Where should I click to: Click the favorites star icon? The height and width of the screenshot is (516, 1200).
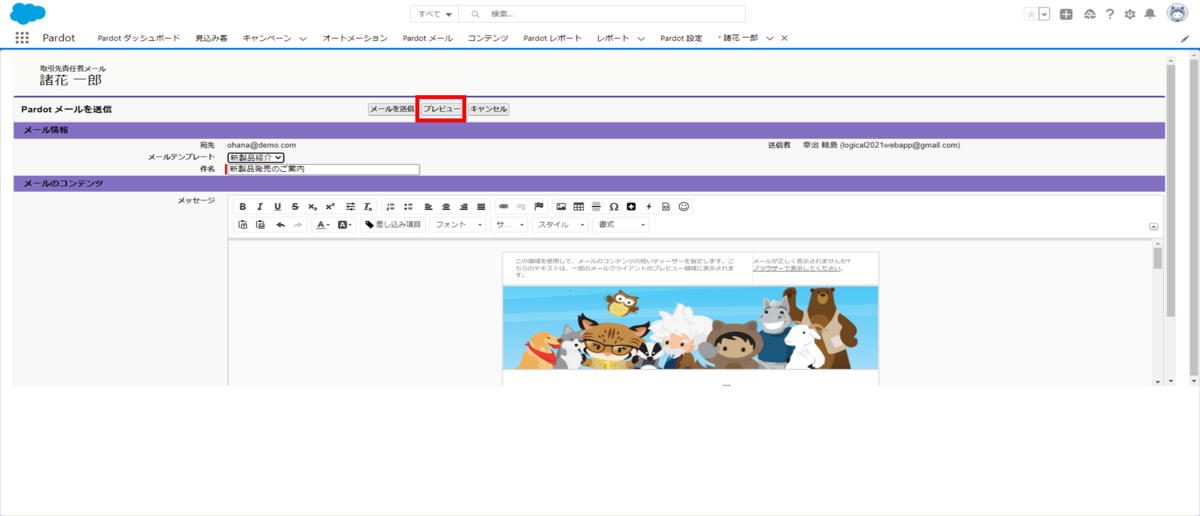1031,14
